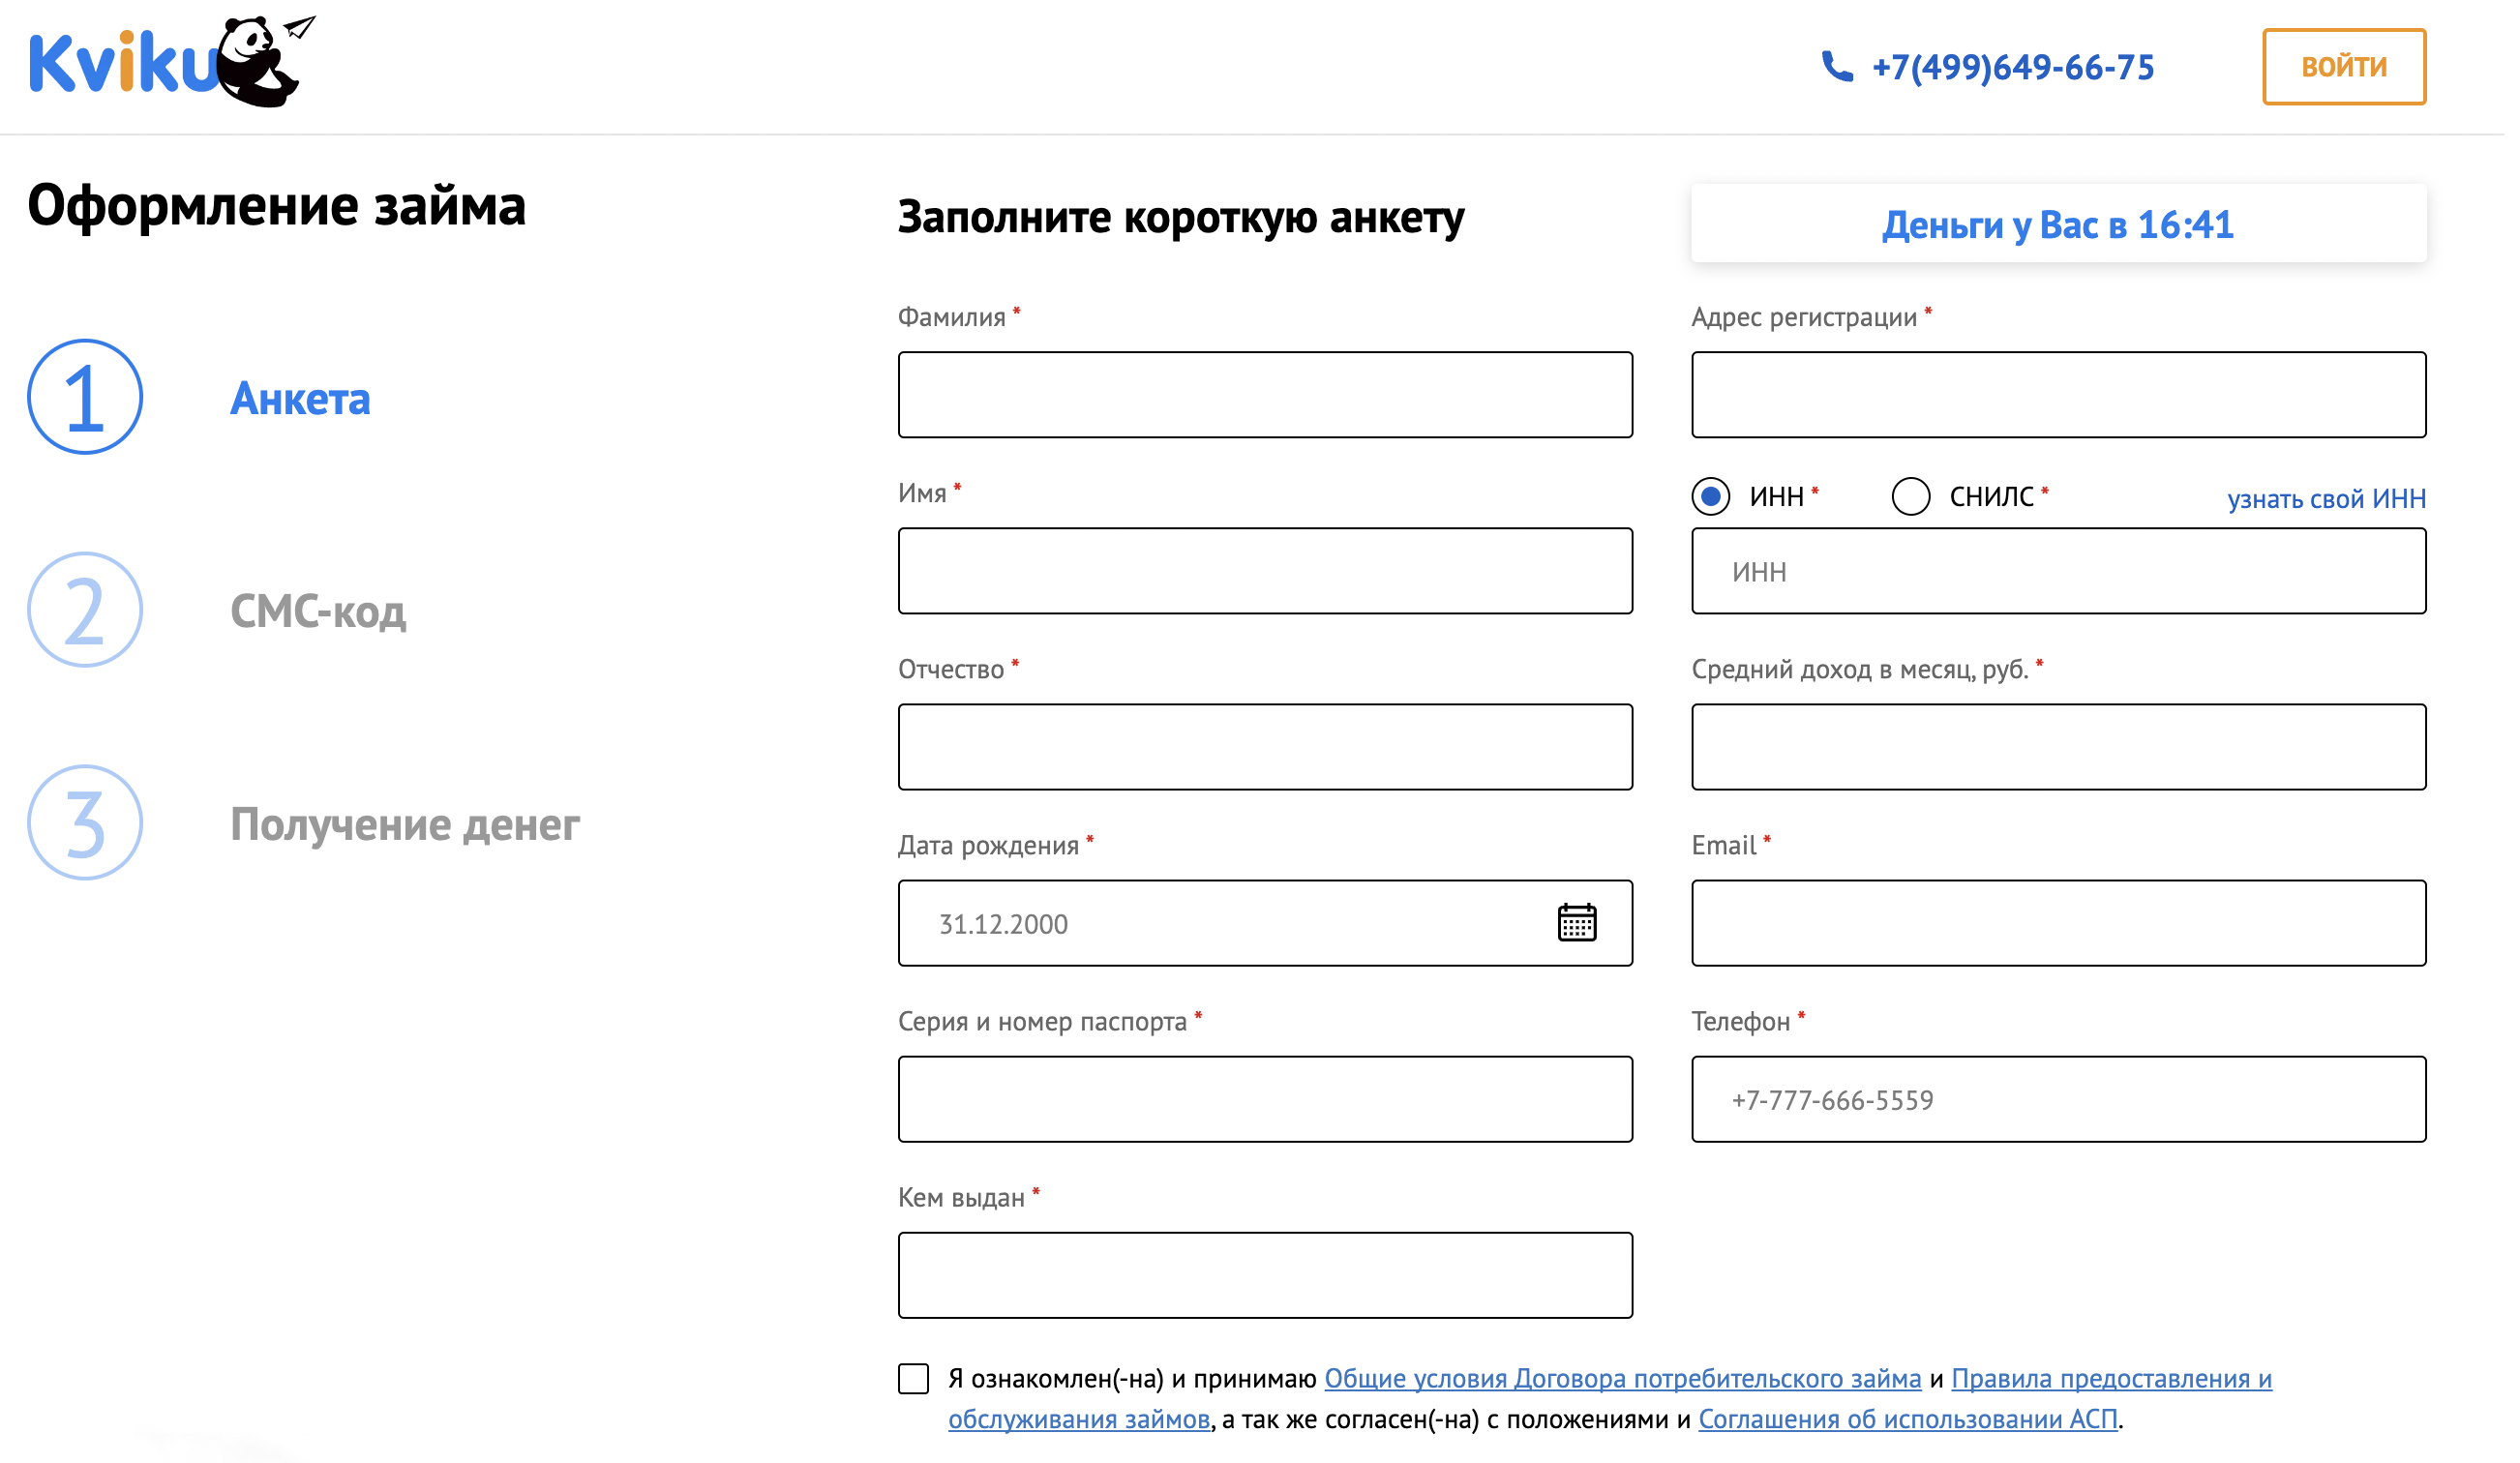
Task: Focus the Адрес регистрации input field
Action: pyautogui.click(x=2060, y=395)
